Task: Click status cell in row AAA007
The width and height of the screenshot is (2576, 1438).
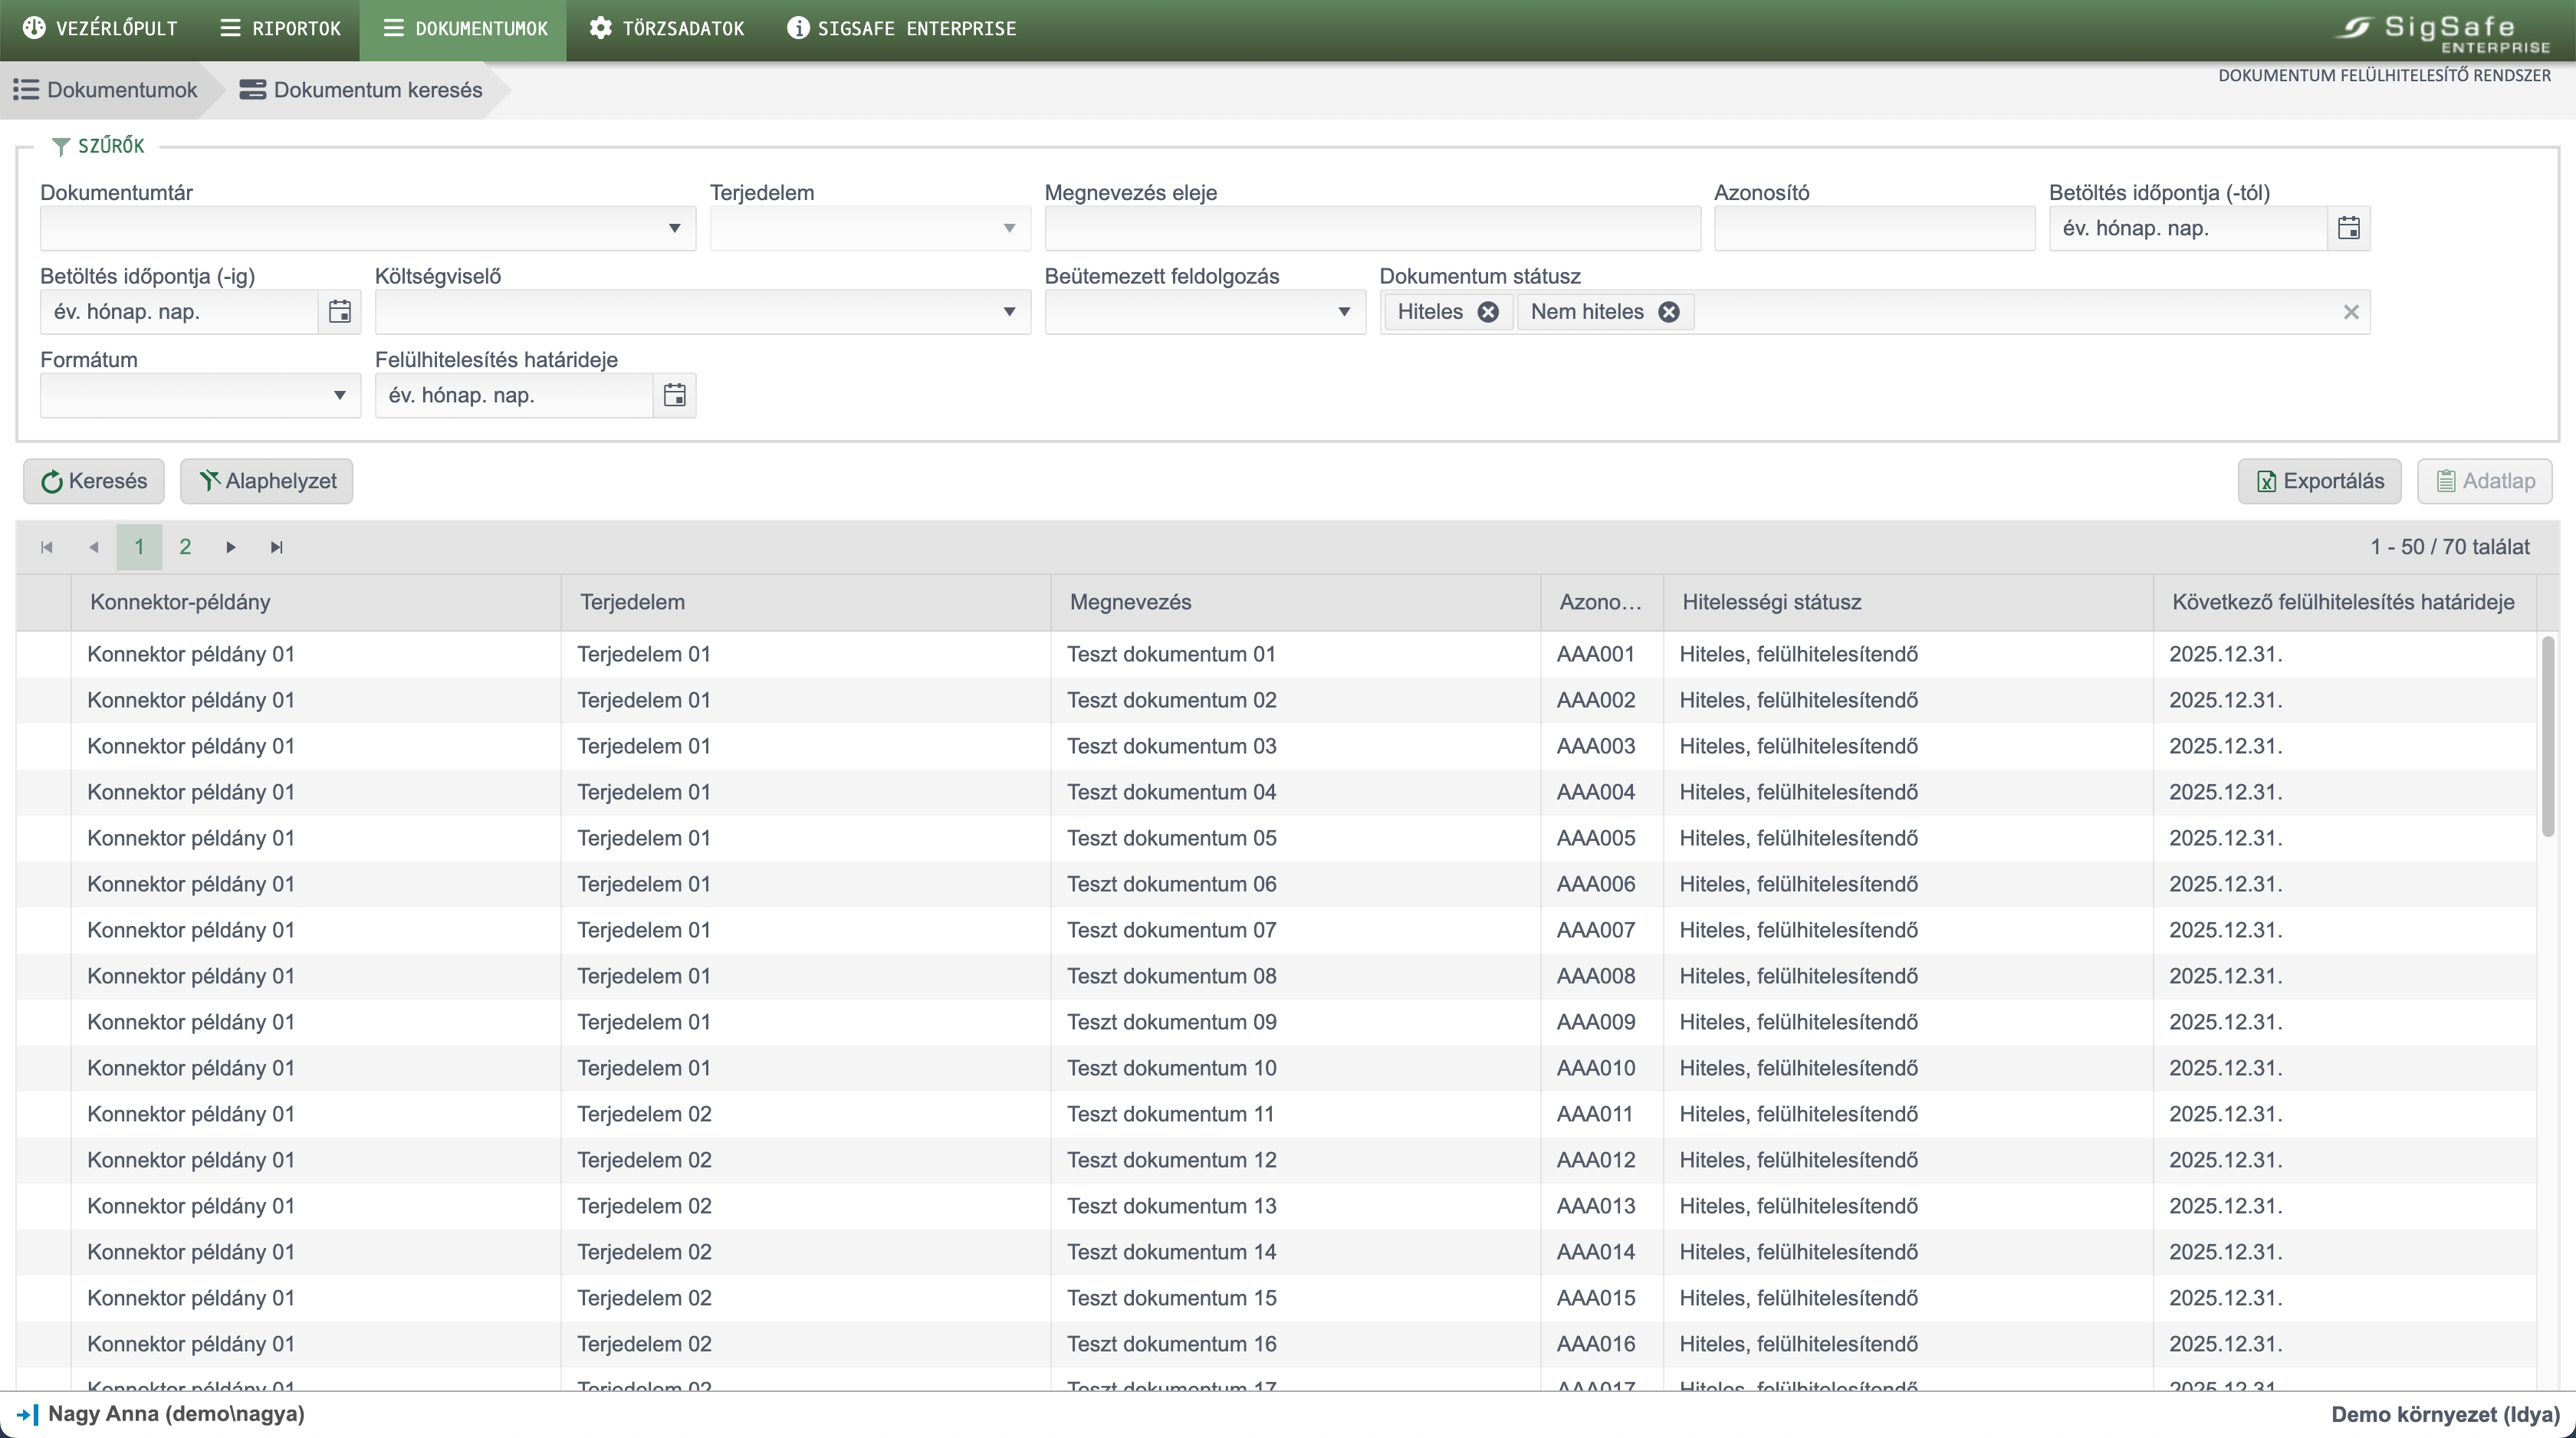Action: pyautogui.click(x=1908, y=930)
